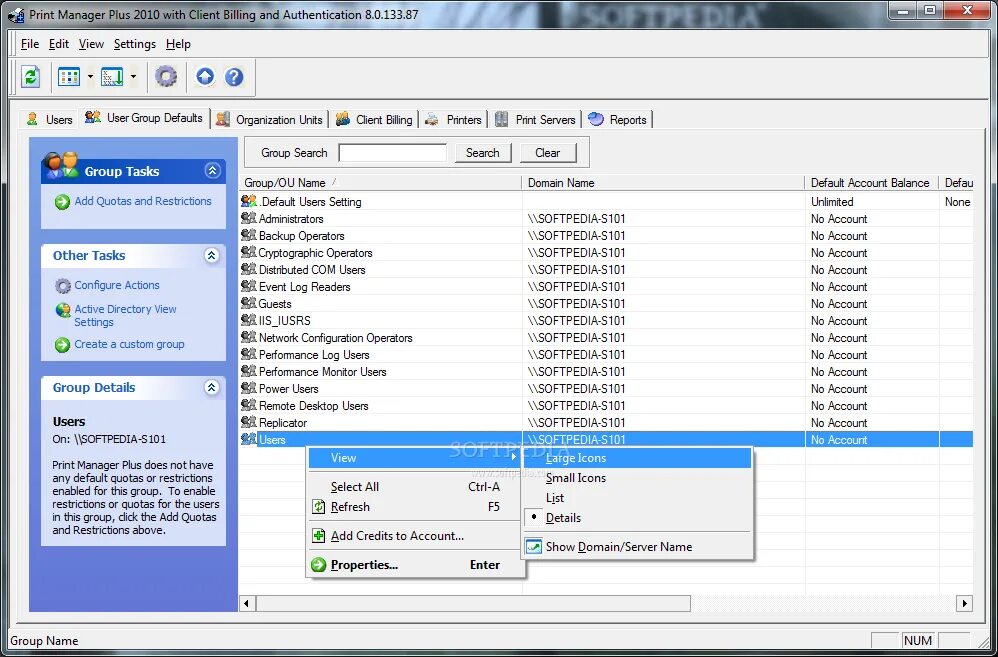Collapse the Group Details panel

point(213,387)
